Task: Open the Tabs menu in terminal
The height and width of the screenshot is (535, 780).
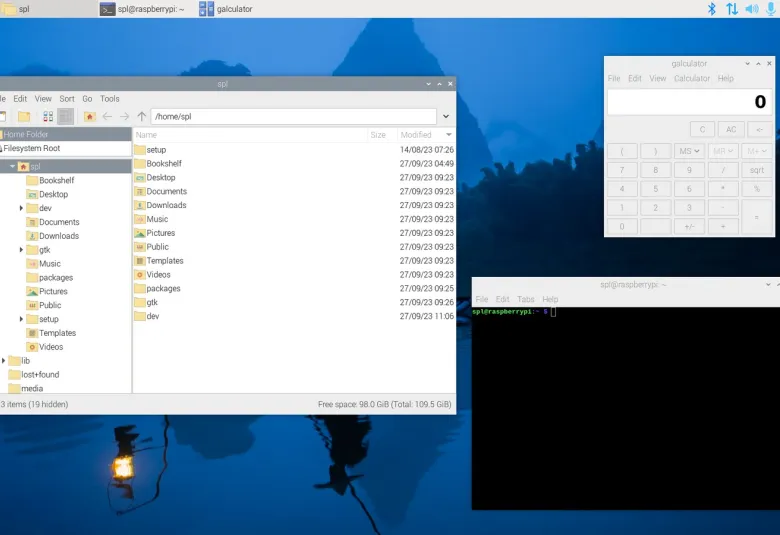Action: [525, 299]
